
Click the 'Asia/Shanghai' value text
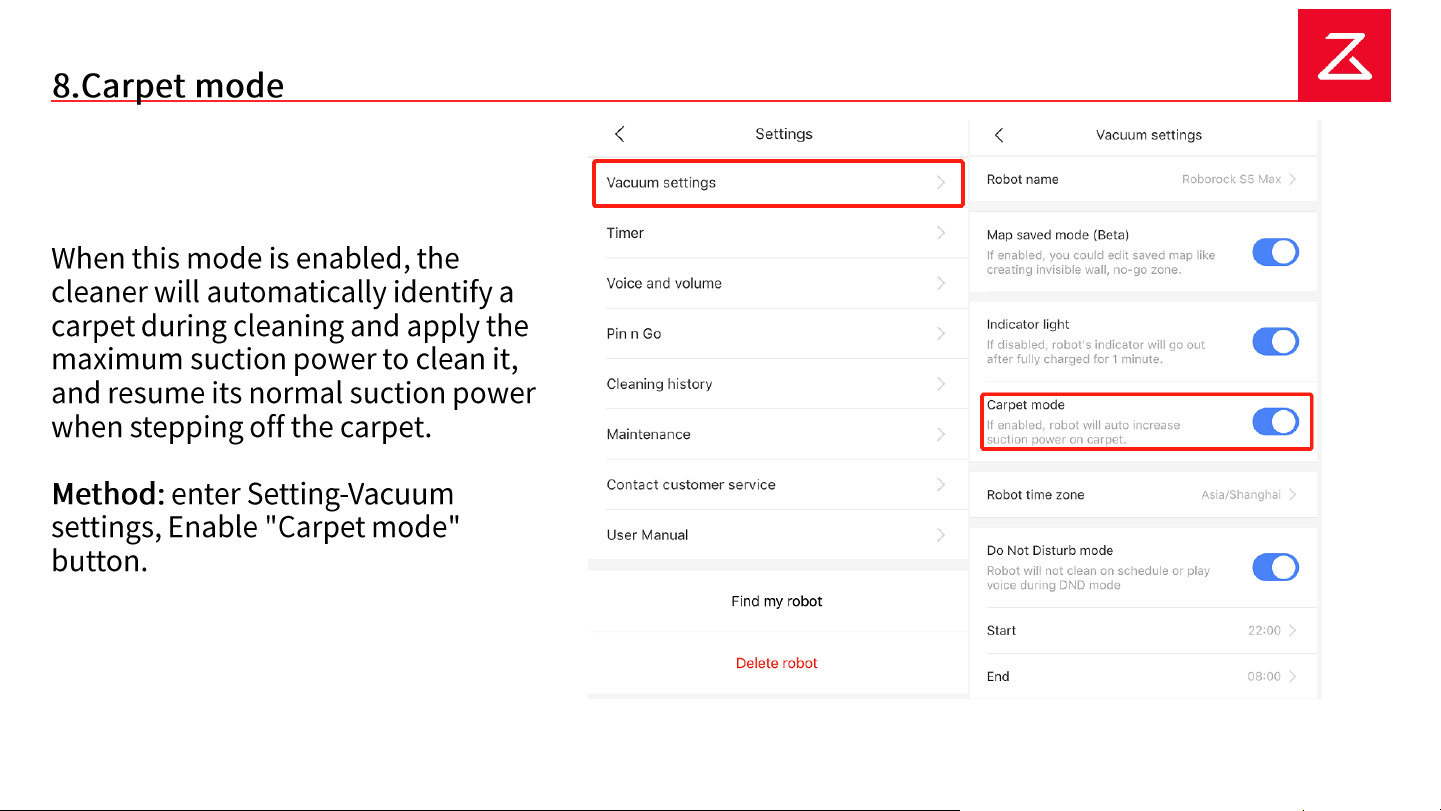[1241, 495]
